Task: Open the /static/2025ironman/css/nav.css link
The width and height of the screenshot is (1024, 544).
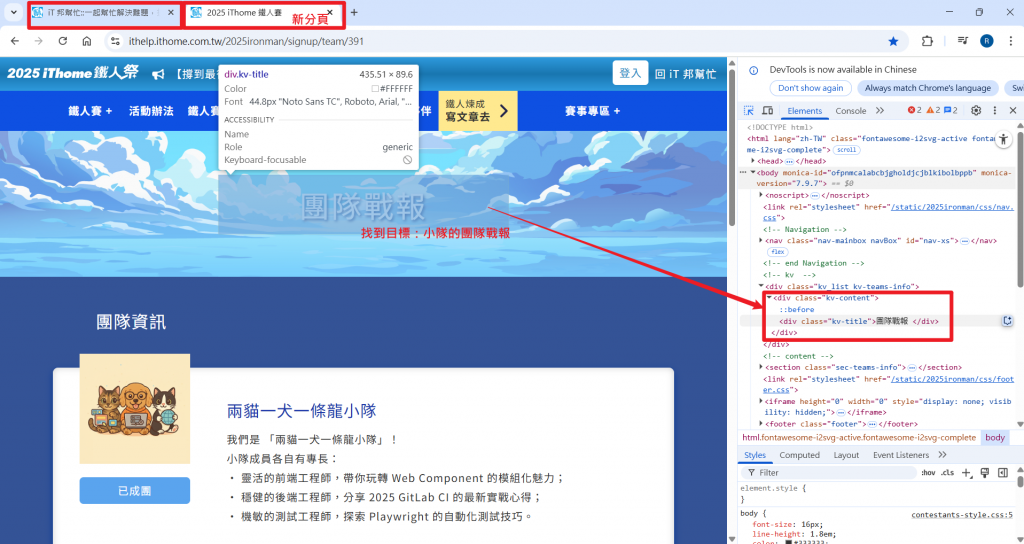Action: click(x=952, y=207)
